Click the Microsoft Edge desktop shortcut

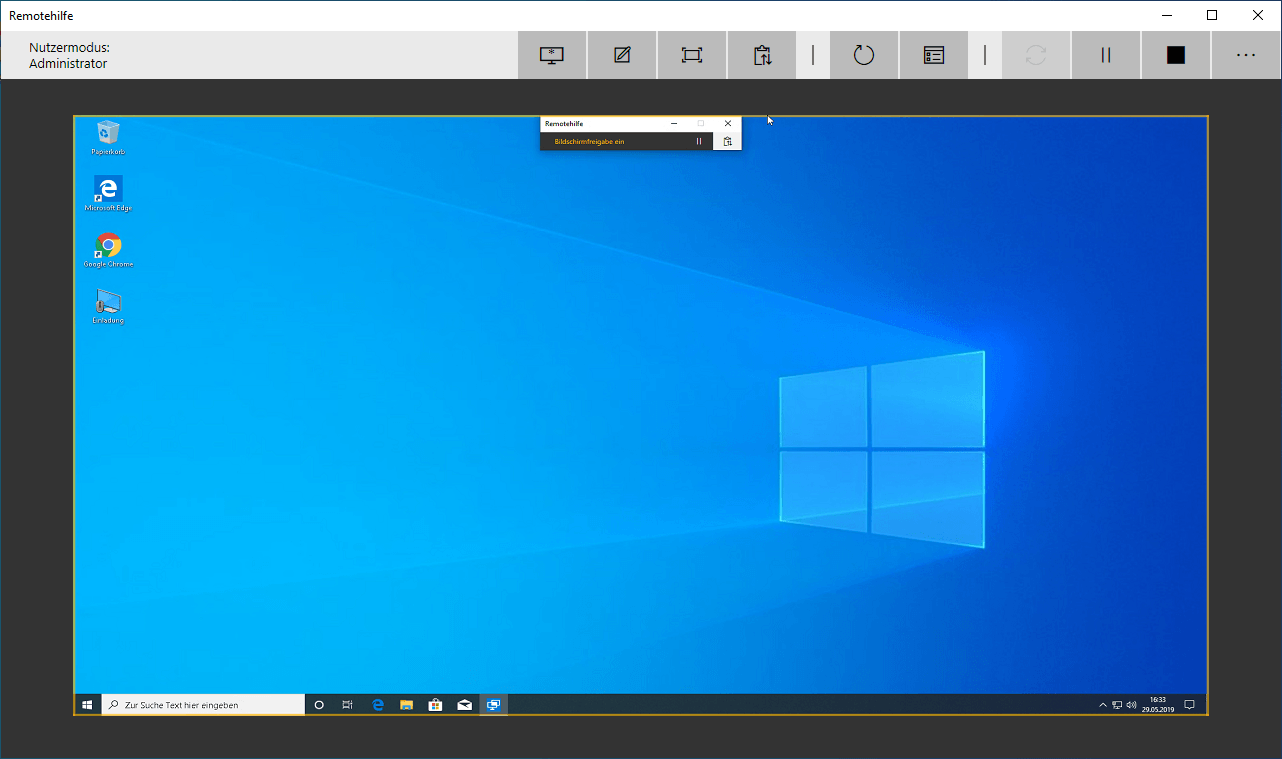(108, 190)
